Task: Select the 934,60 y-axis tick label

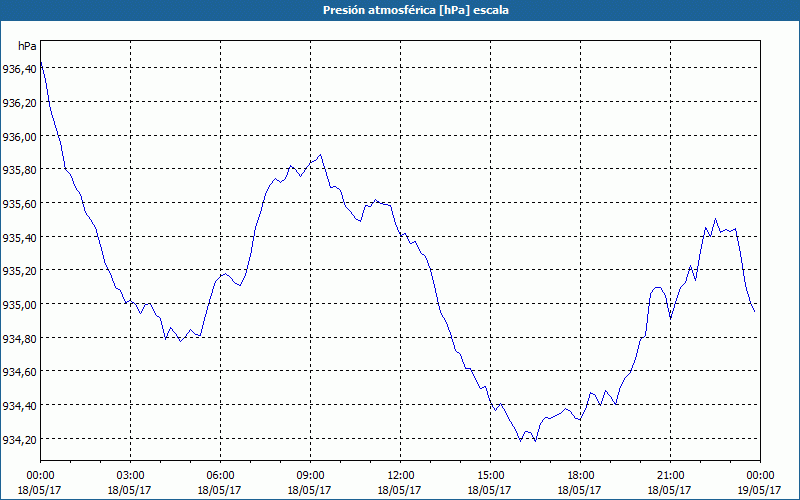Action: [20, 372]
